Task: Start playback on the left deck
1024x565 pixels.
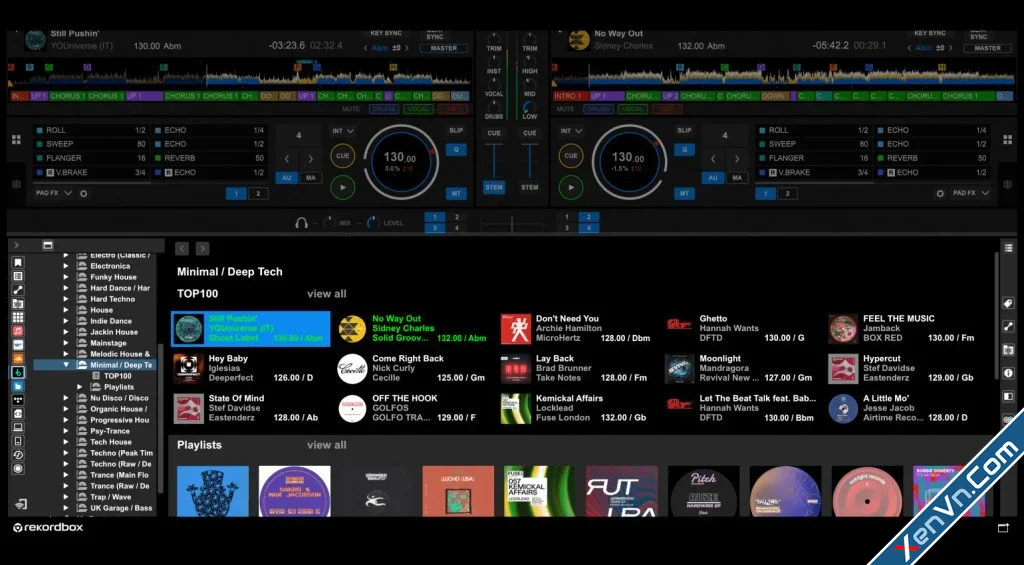Action: tap(342, 187)
